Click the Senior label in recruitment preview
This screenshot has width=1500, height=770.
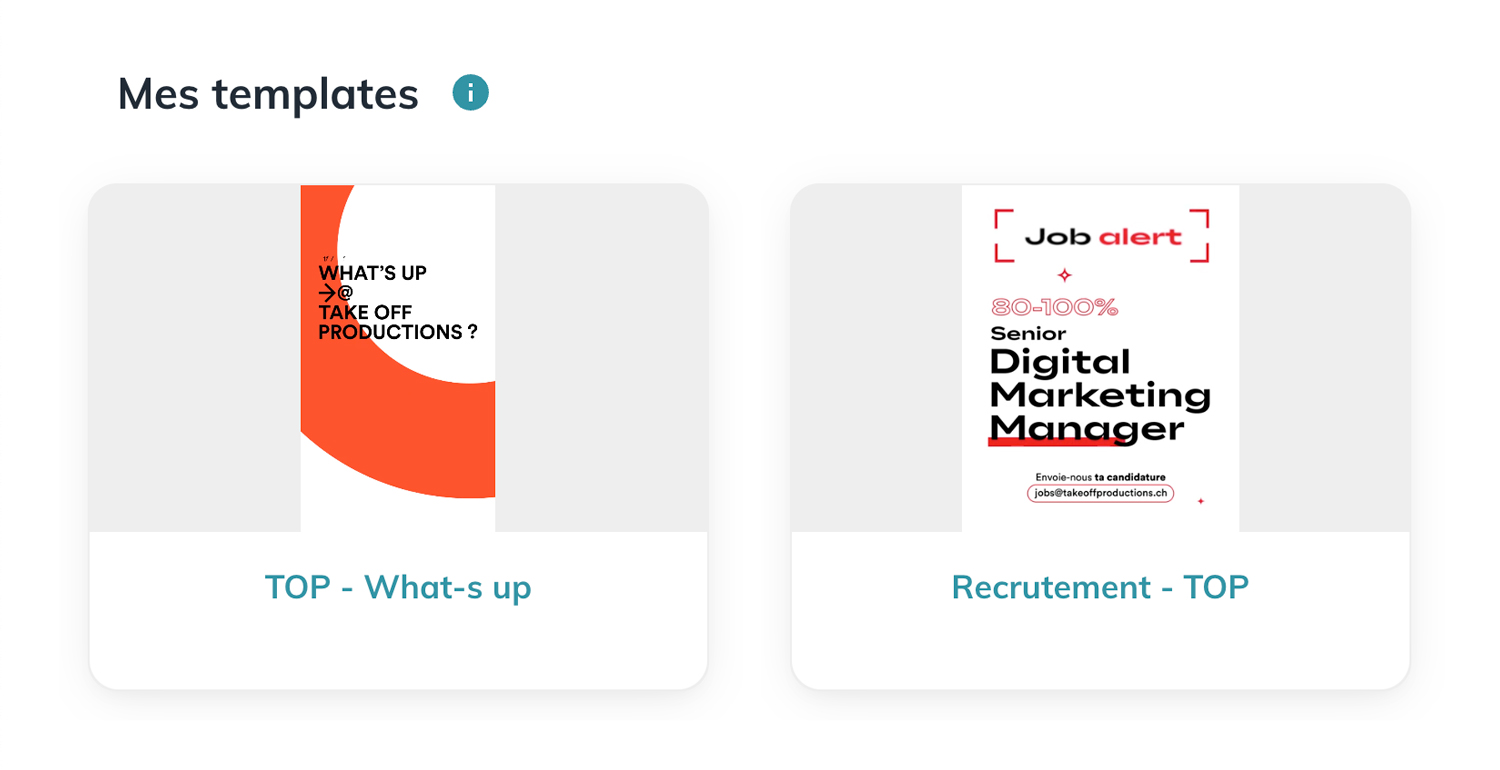(1028, 333)
